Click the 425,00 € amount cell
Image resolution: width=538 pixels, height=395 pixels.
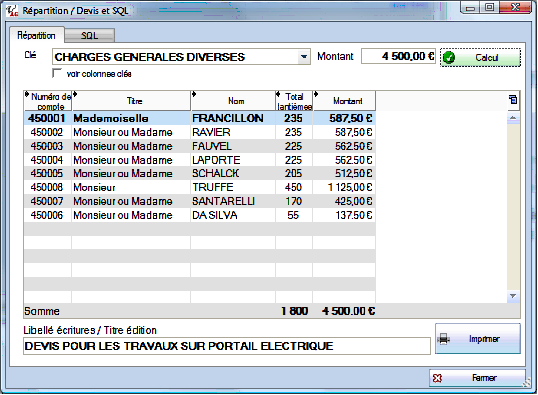344,201
